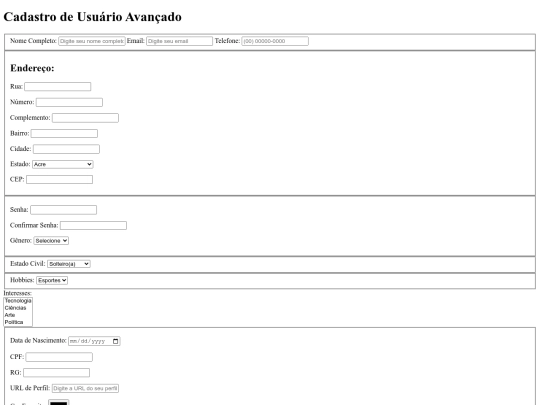The image size is (540, 405).
Task: Focus the Email input field
Action: (179, 41)
